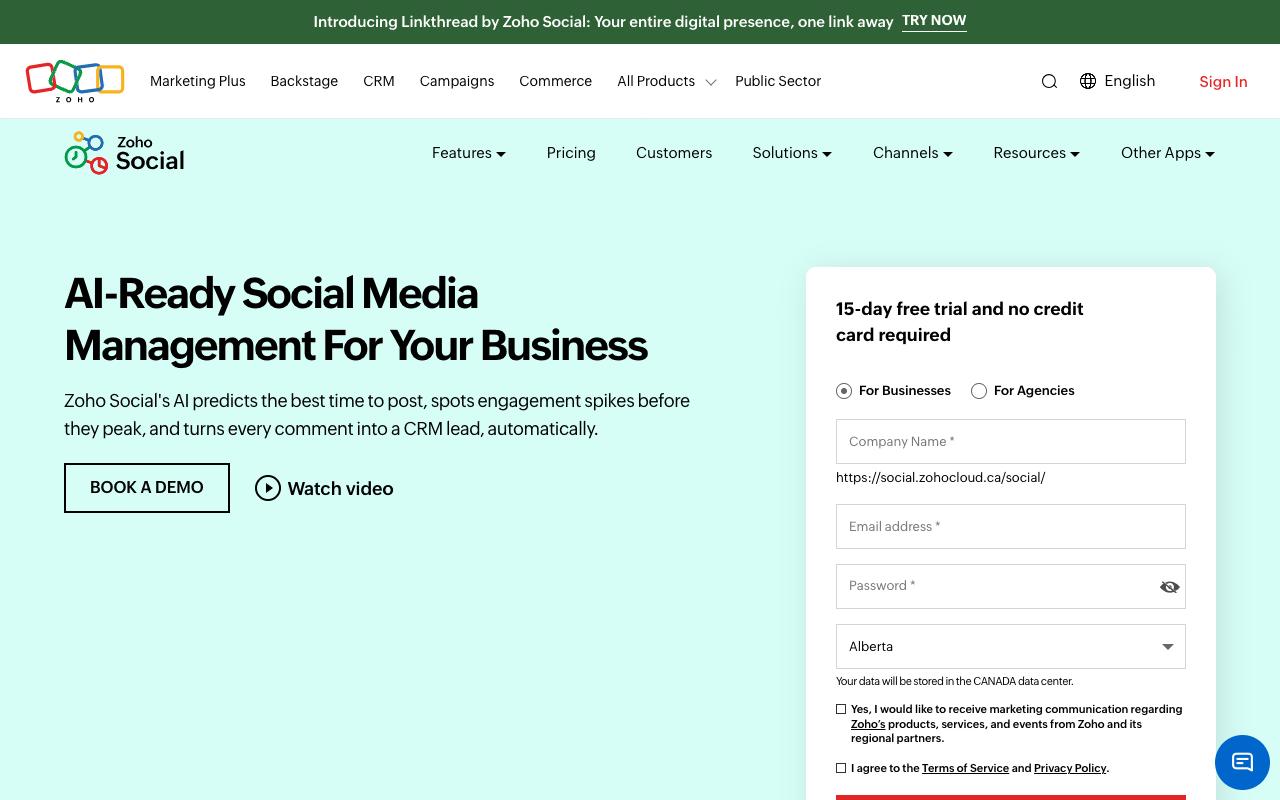Open the search magnifier icon
Screen dimensions: 1280x800
coord(1049,82)
